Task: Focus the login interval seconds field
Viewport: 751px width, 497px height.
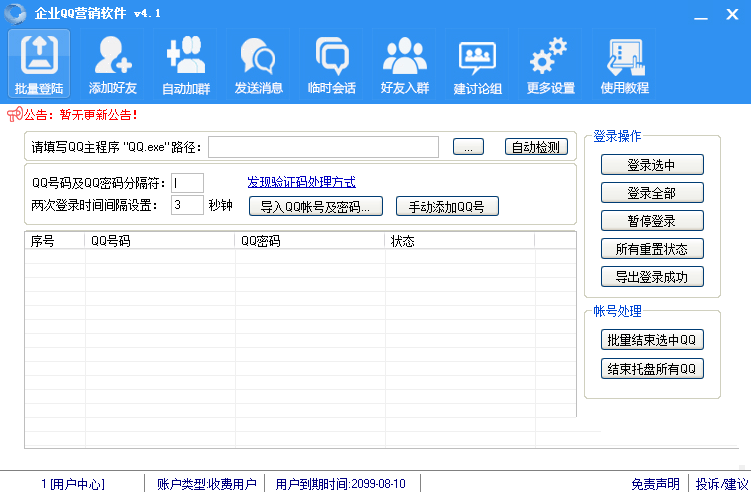Action: 187,205
